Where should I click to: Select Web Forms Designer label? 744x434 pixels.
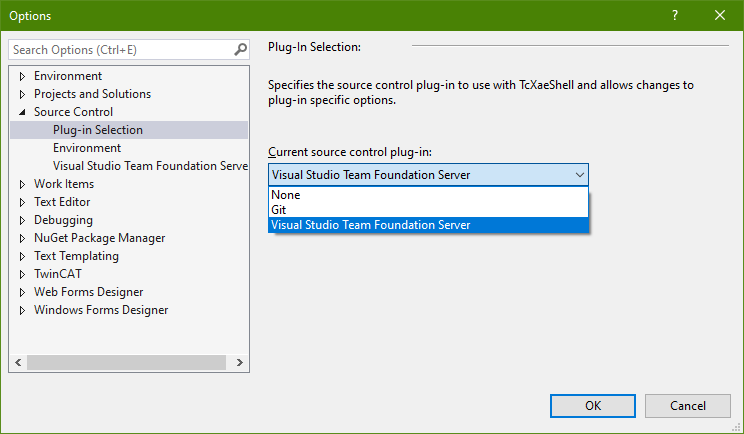[89, 292]
